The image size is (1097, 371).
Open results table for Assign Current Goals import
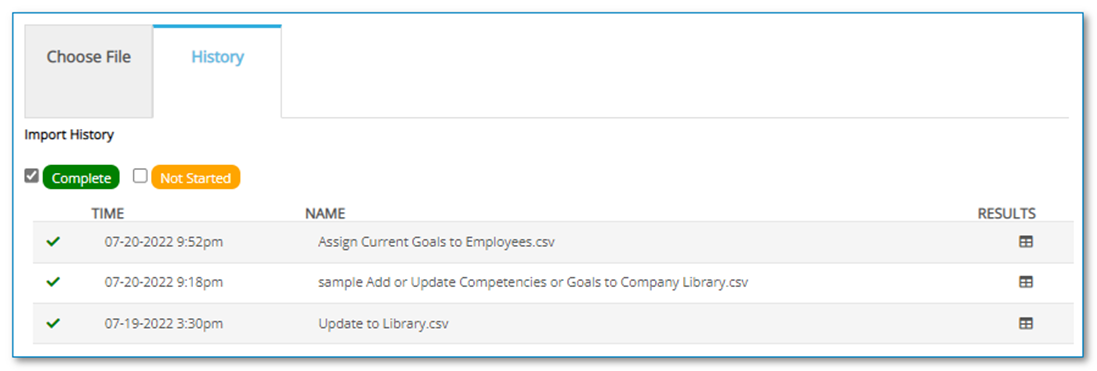pos(1025,242)
